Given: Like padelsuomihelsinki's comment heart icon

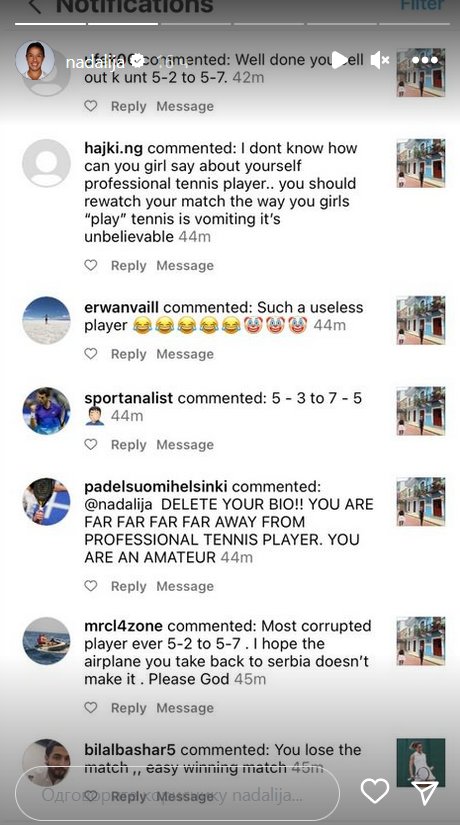Looking at the screenshot, I should (91, 586).
